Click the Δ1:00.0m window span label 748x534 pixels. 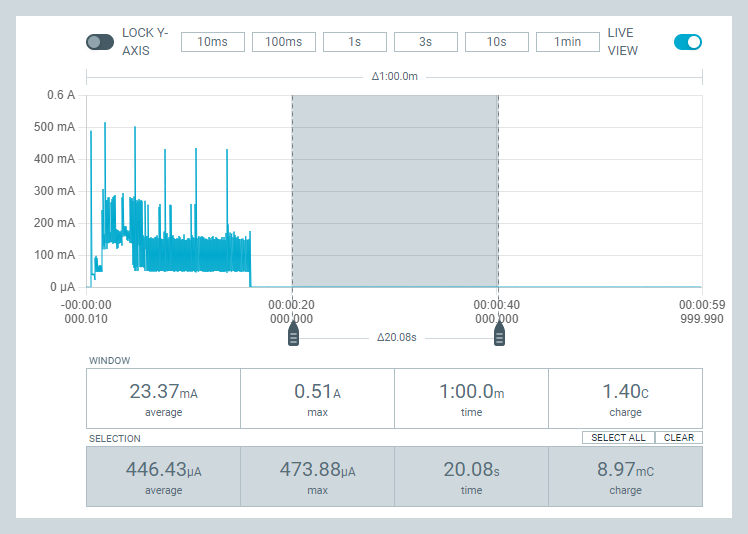[395, 76]
